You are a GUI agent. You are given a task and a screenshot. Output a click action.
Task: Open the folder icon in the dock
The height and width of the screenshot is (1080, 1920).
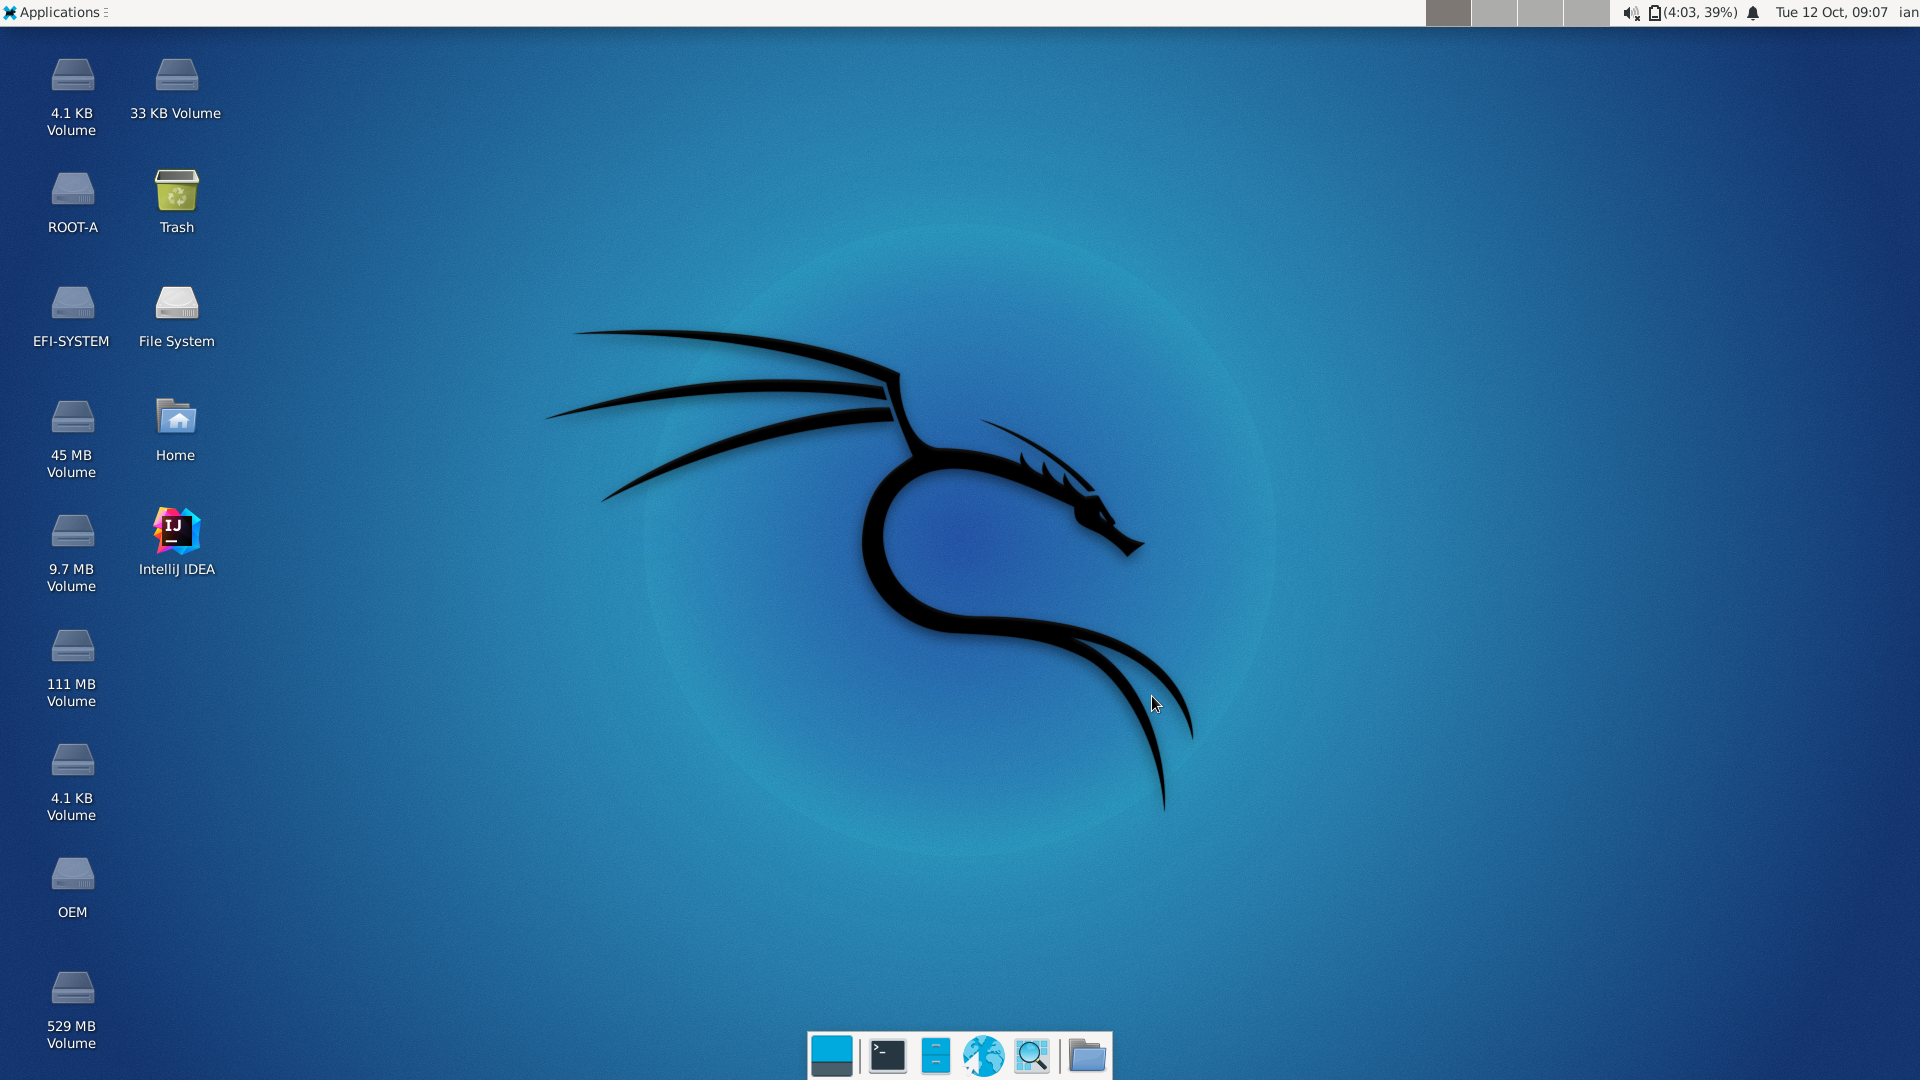[1087, 1056]
